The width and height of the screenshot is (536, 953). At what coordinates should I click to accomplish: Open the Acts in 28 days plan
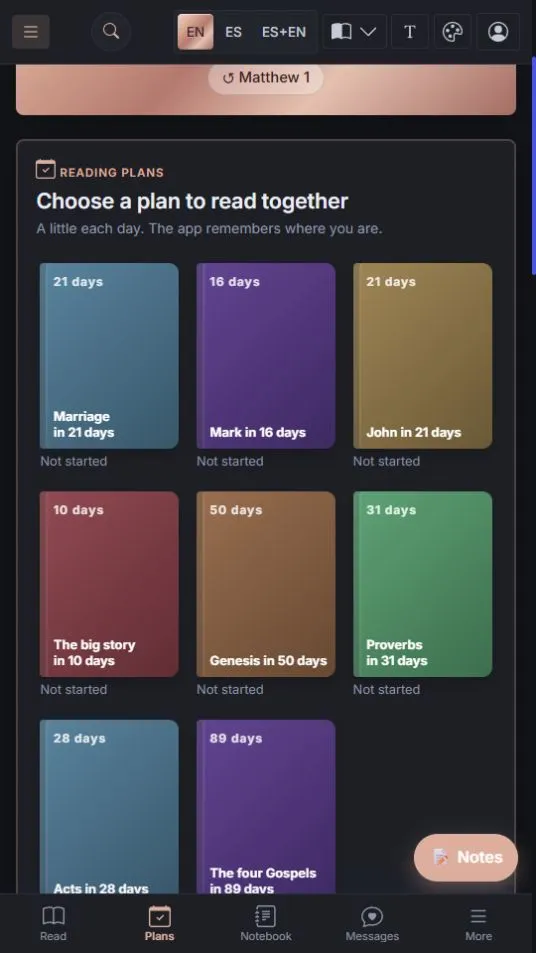tap(109, 806)
